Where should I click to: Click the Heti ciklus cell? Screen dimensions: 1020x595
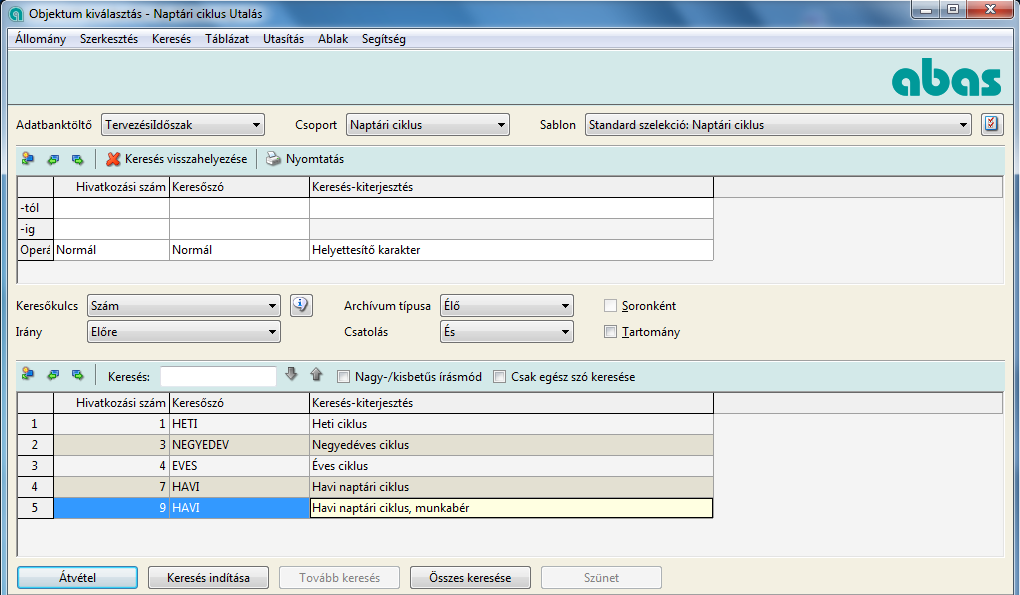pyautogui.click(x=511, y=424)
